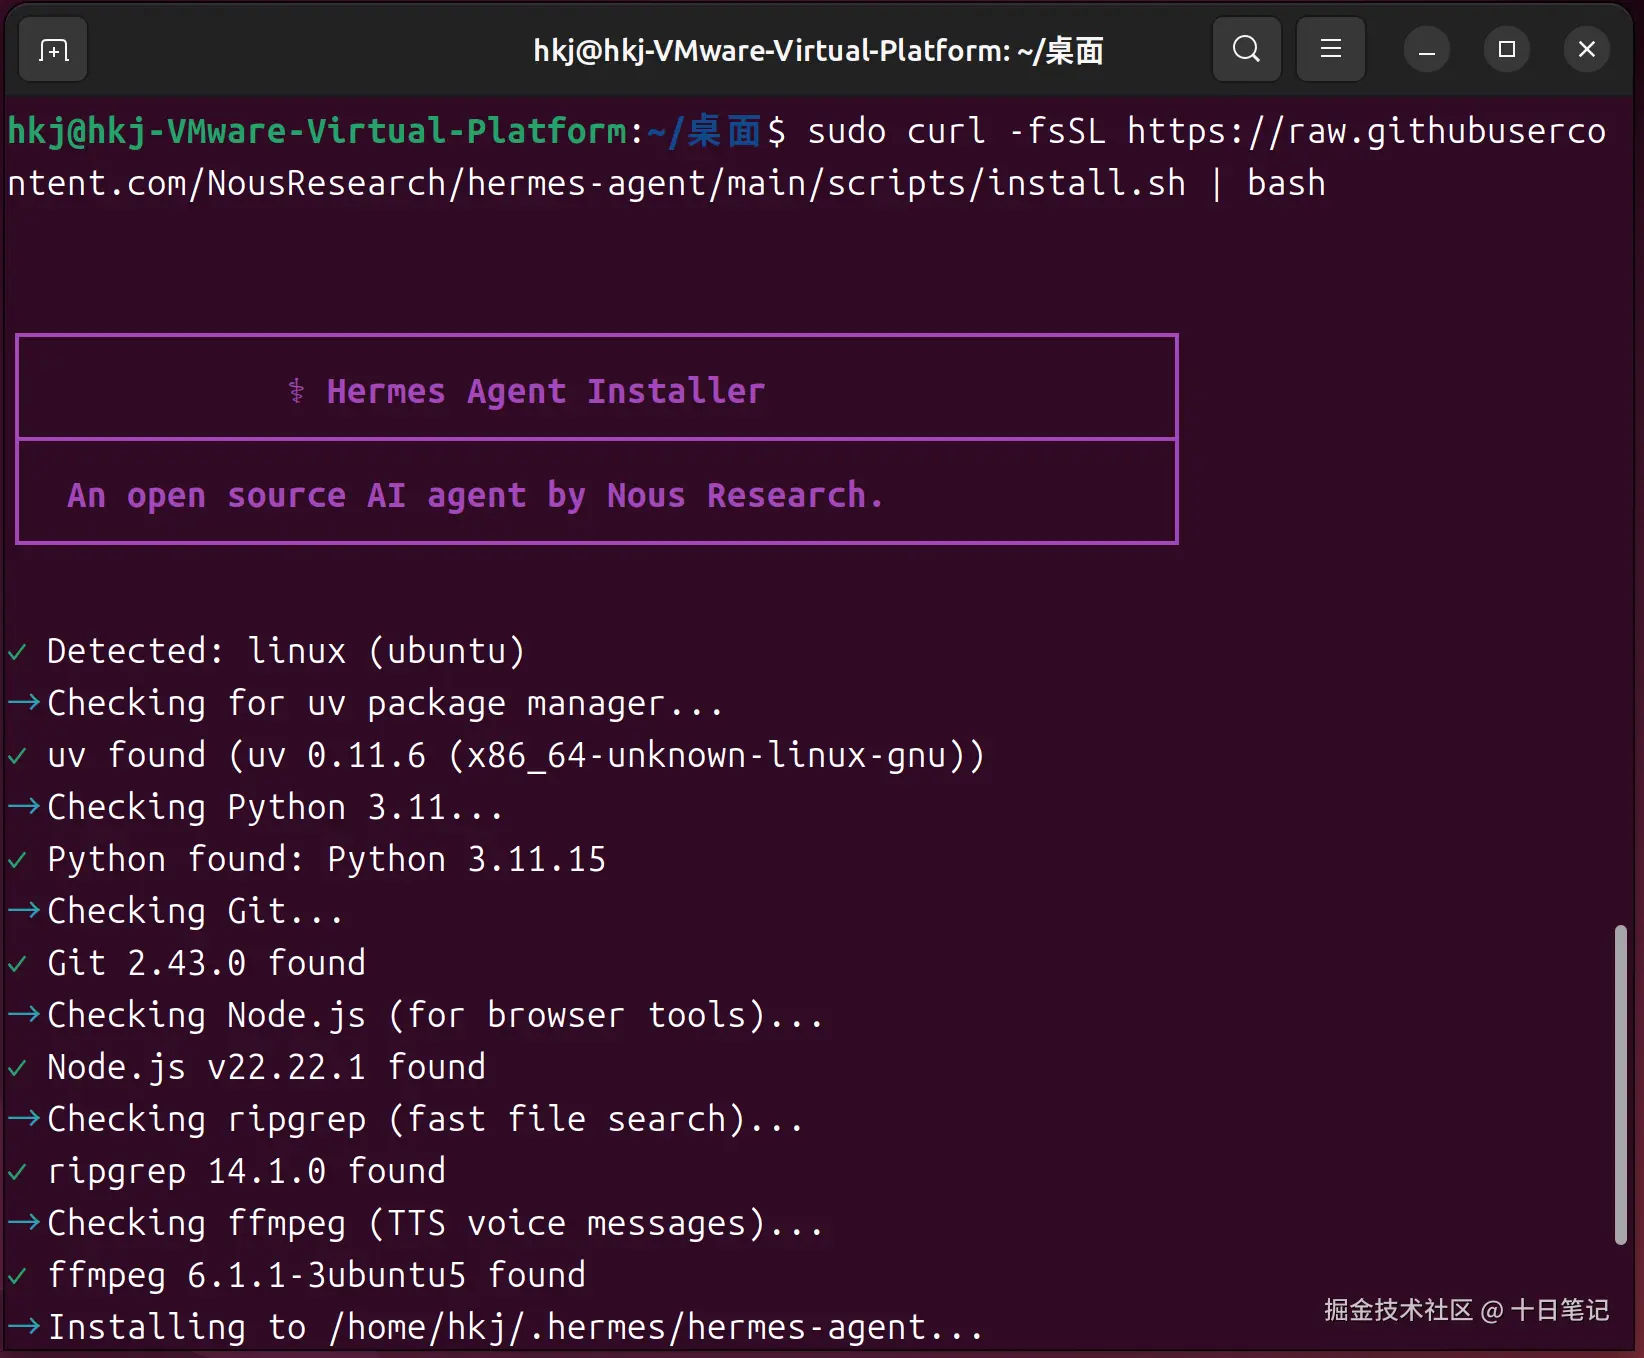The image size is (1644, 1358).
Task: Click the 'Checking Python 3.11...' line
Action: tap(275, 807)
